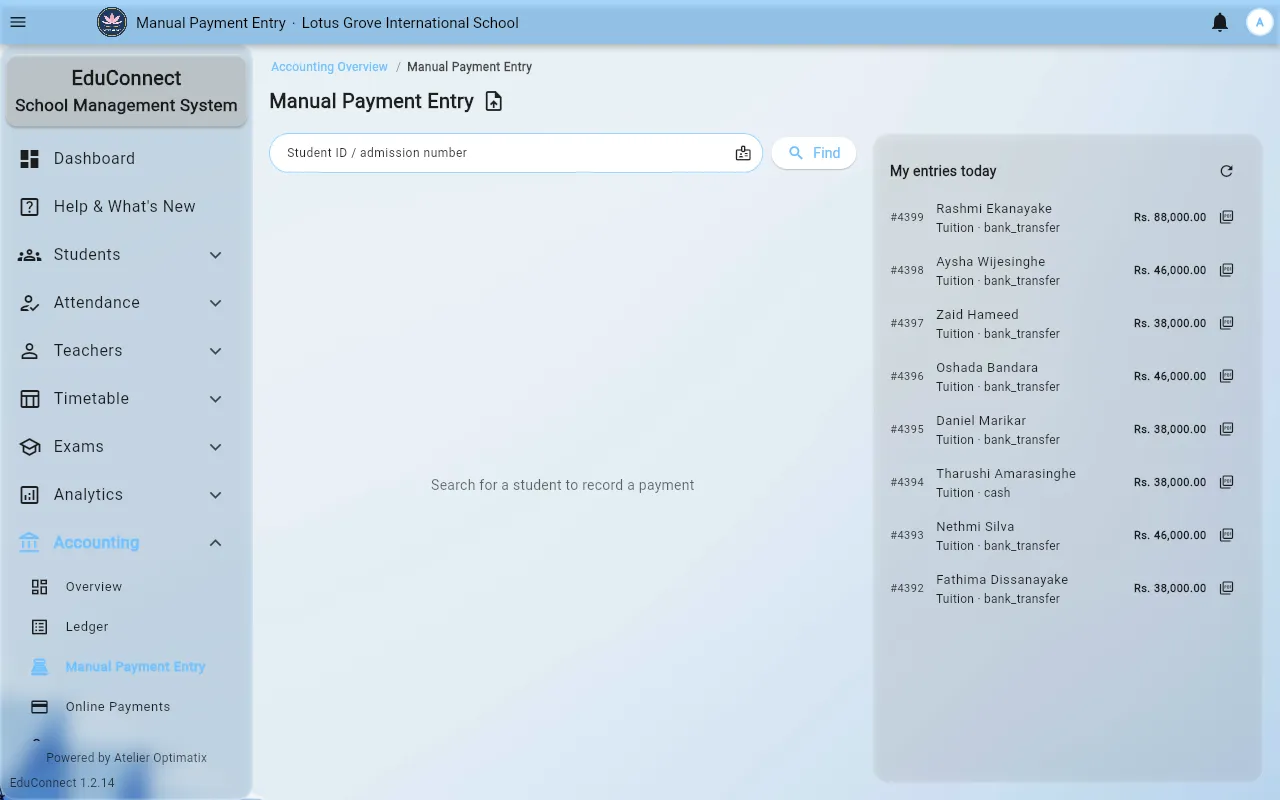Expand the Attendance menu chevron
The width and height of the screenshot is (1280, 800).
click(215, 303)
